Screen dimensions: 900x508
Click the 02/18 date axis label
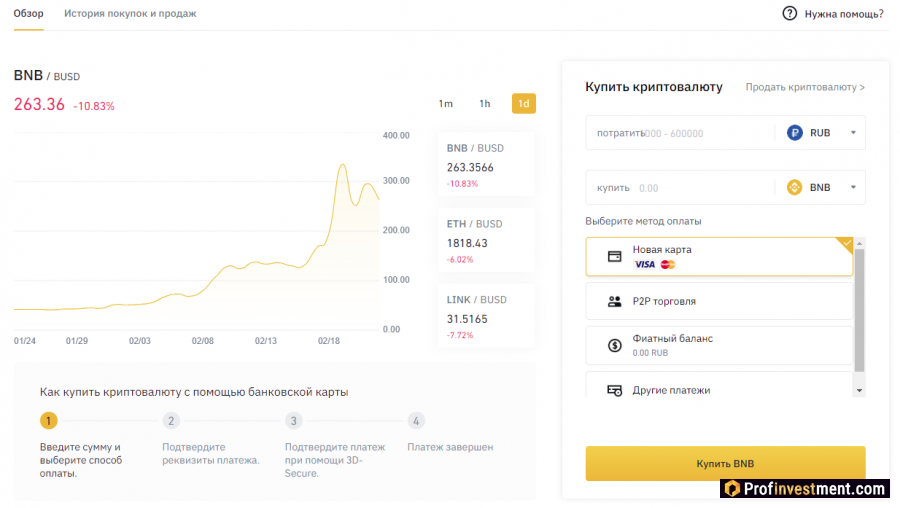tap(329, 341)
